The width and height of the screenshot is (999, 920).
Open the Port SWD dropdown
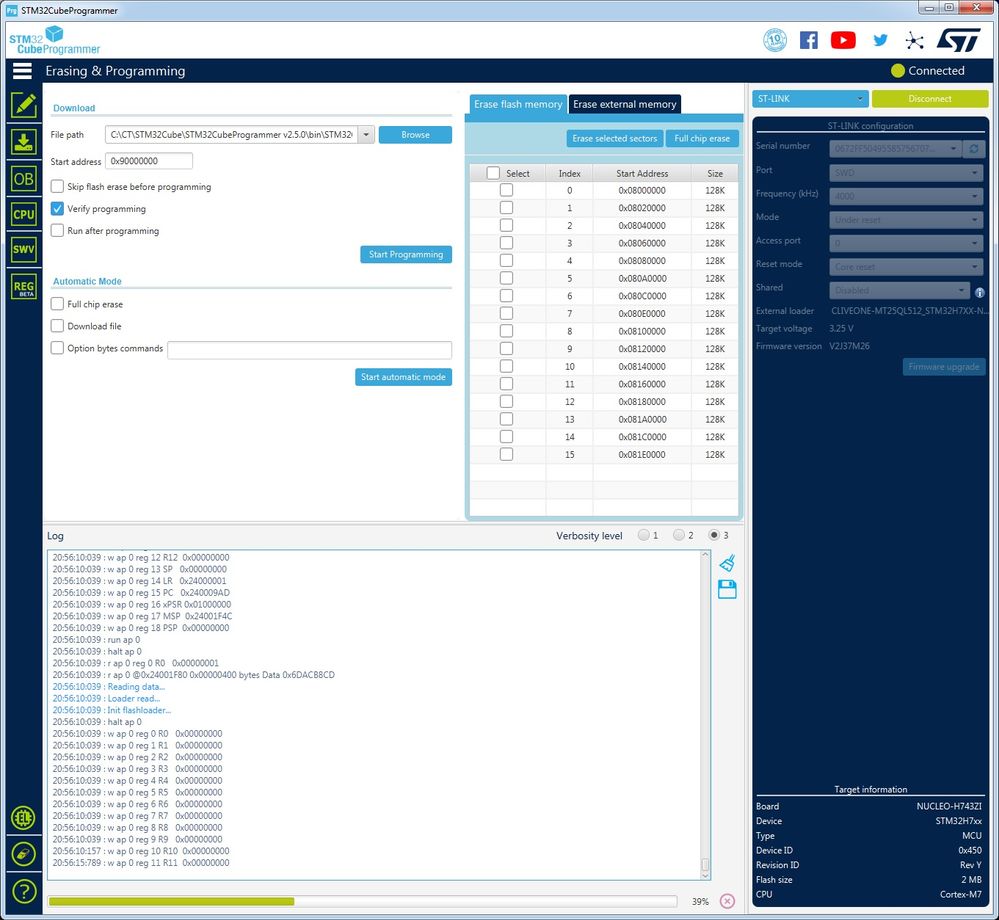[x=906, y=172]
